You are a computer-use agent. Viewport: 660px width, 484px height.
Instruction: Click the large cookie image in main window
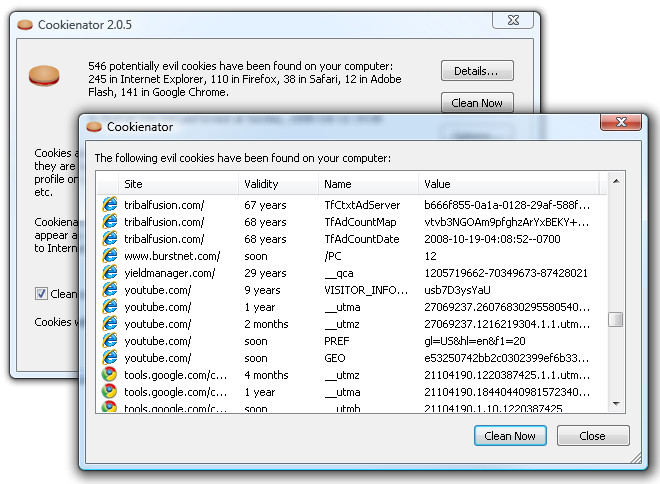pos(44,76)
